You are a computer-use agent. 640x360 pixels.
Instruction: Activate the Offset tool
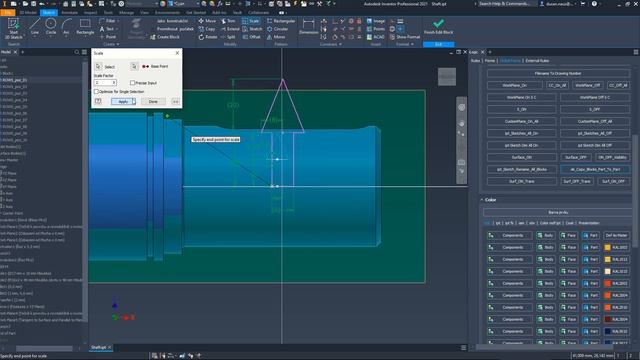click(x=251, y=37)
